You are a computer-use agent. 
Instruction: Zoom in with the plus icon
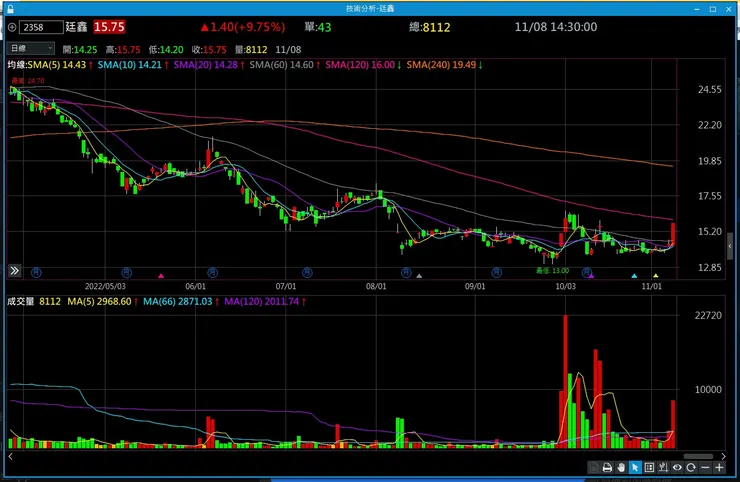click(719, 467)
